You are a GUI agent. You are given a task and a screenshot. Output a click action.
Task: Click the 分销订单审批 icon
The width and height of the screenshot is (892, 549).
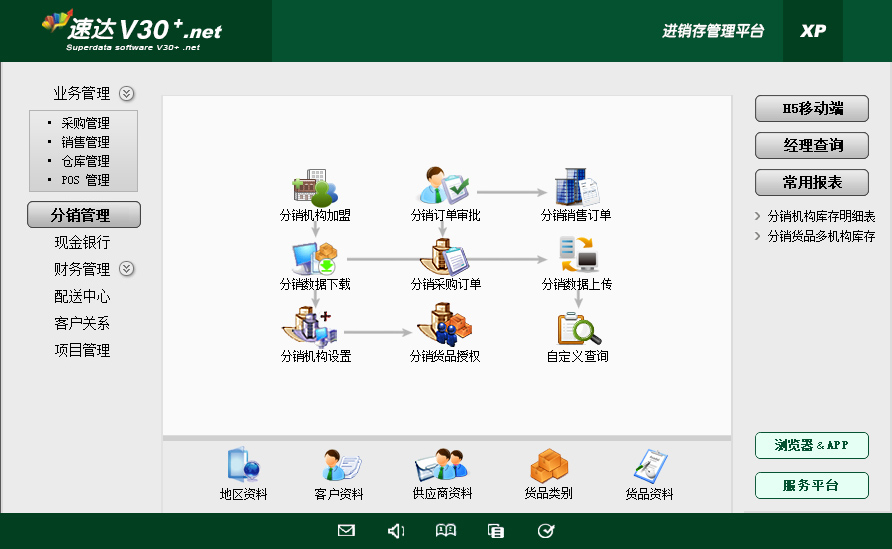point(445,189)
